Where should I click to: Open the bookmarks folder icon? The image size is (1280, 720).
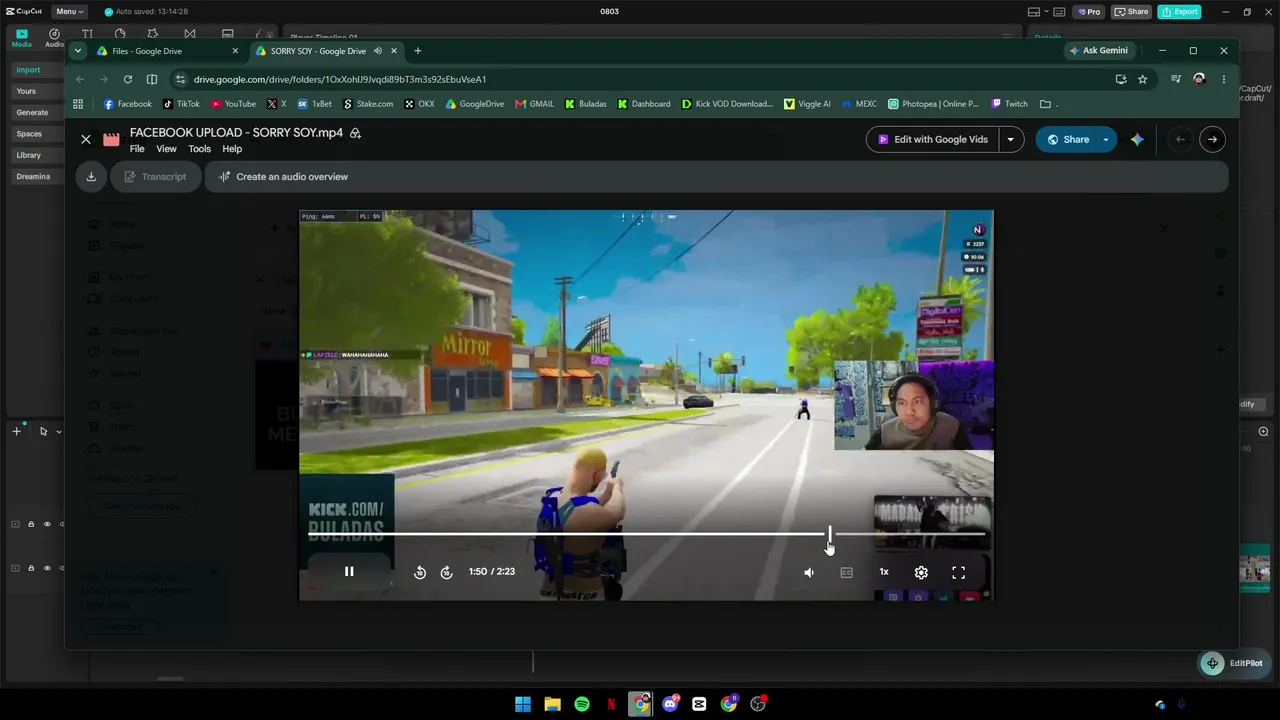point(1045,104)
